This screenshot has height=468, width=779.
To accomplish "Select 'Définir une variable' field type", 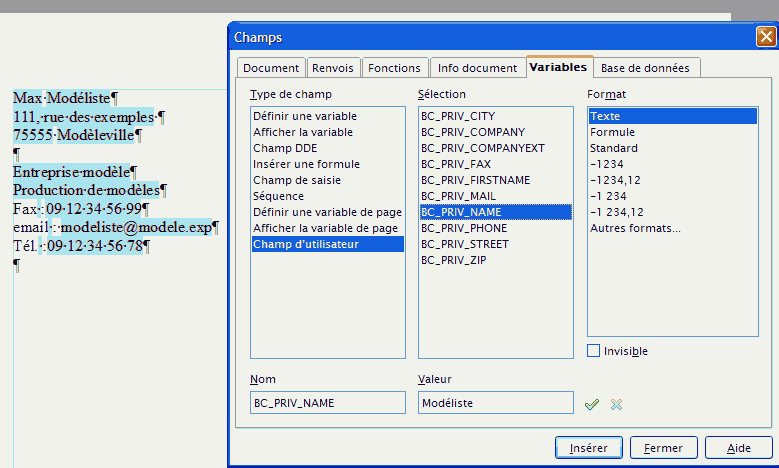I will tap(304, 116).
